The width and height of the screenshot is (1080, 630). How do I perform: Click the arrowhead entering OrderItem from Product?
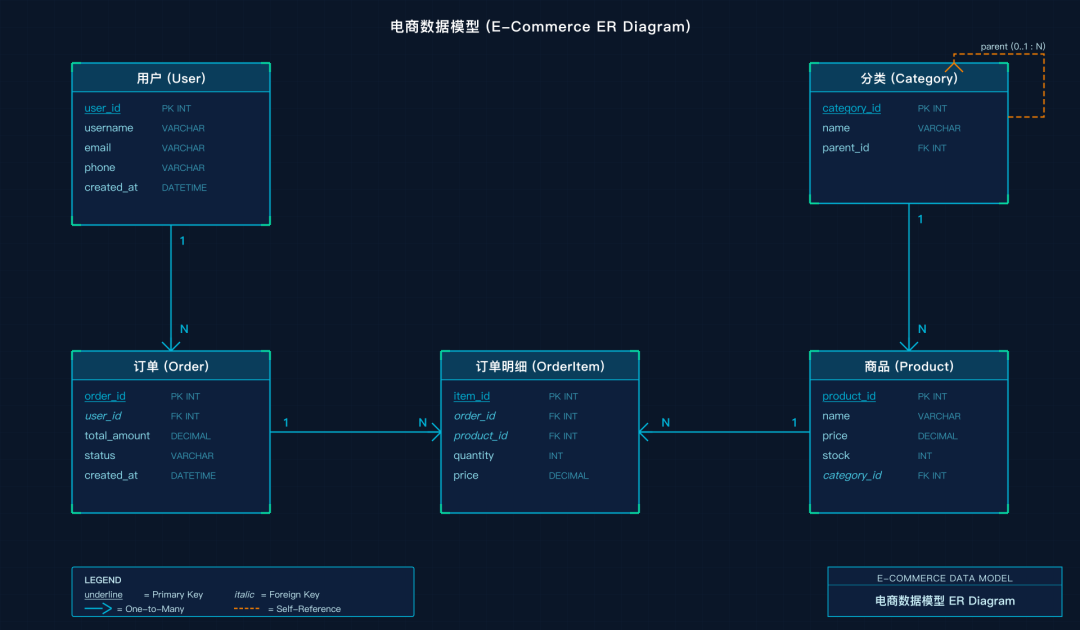tap(645, 432)
